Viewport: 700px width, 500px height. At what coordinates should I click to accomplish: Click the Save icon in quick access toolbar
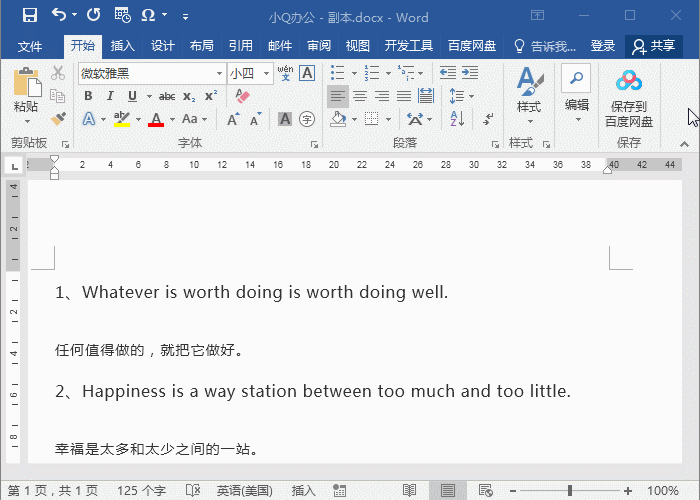click(29, 16)
